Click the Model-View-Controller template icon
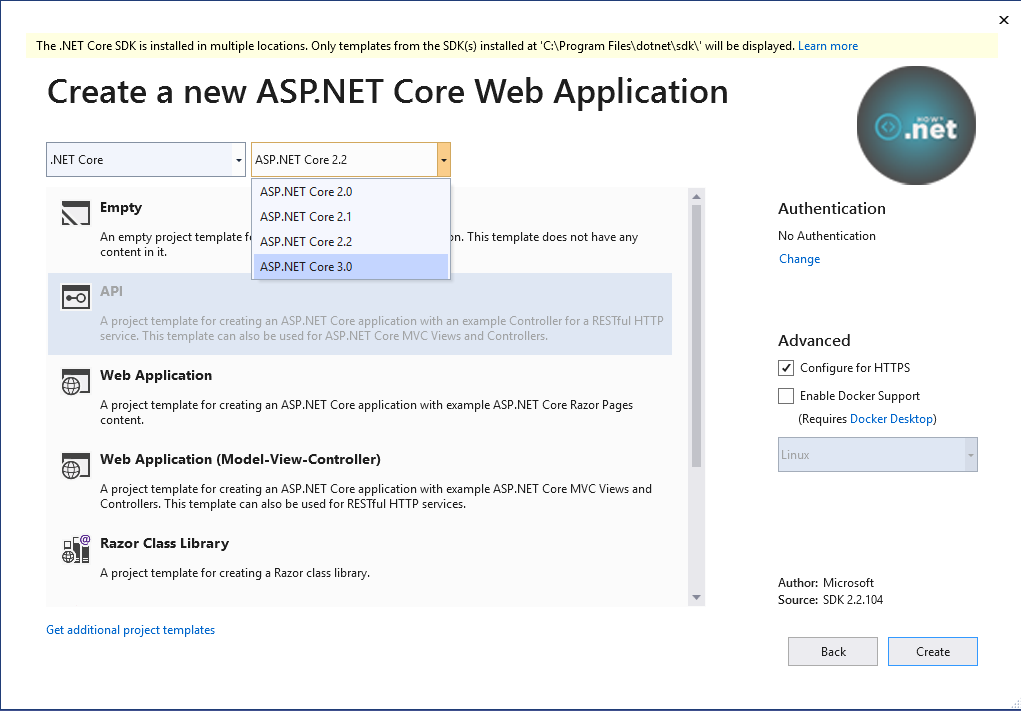The image size is (1021, 711). 76,466
